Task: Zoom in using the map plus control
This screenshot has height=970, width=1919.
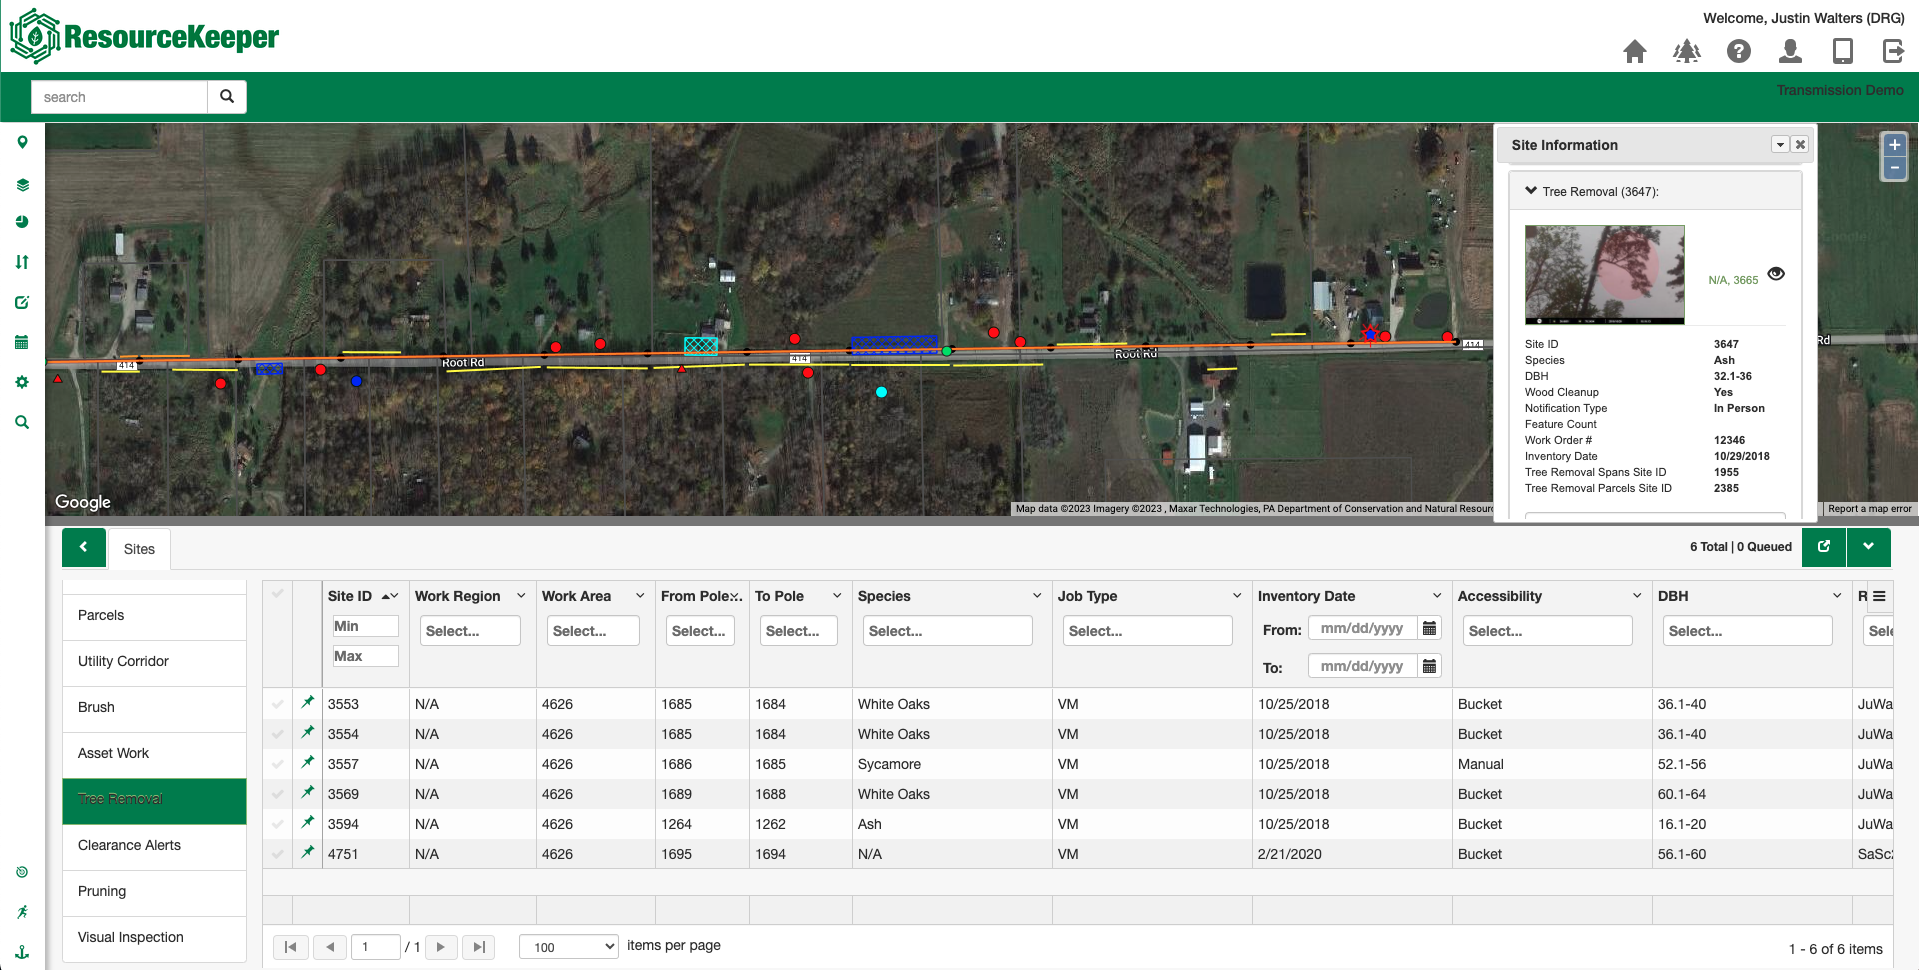Action: 1893,145
